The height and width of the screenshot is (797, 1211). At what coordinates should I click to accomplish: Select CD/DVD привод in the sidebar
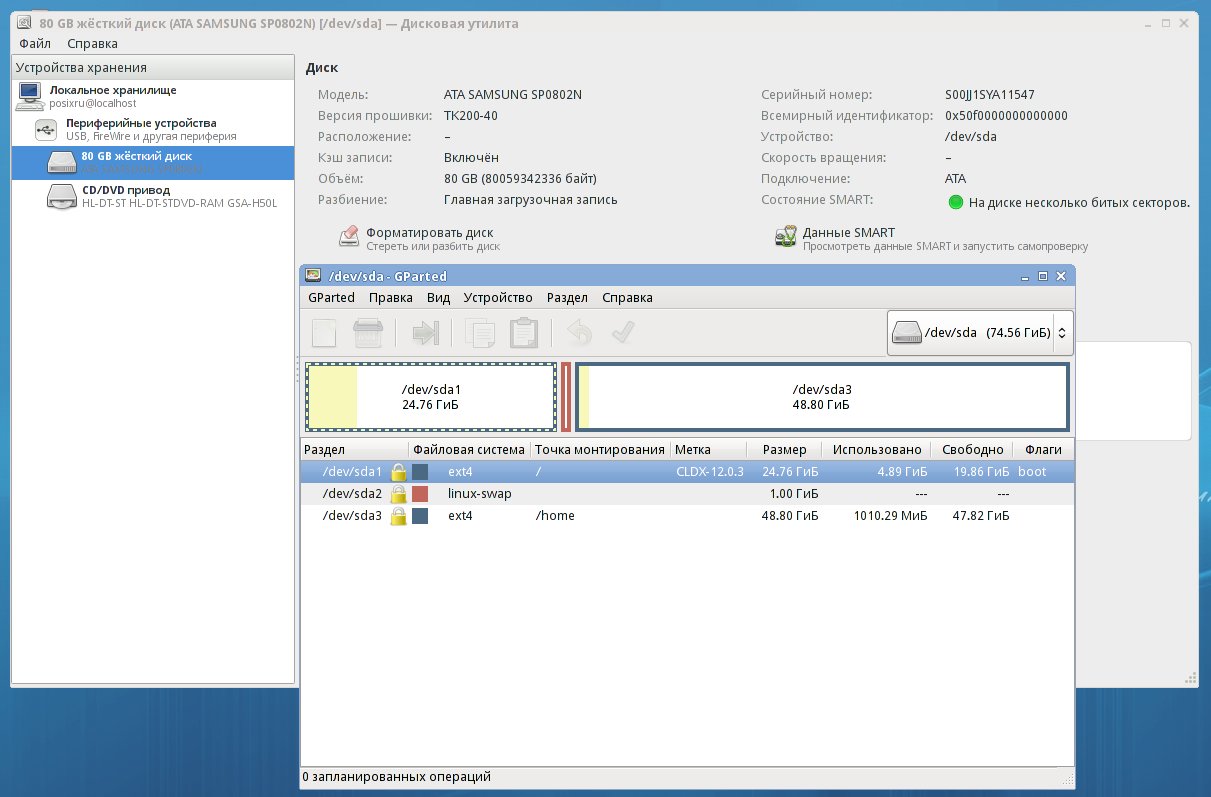coord(153,196)
